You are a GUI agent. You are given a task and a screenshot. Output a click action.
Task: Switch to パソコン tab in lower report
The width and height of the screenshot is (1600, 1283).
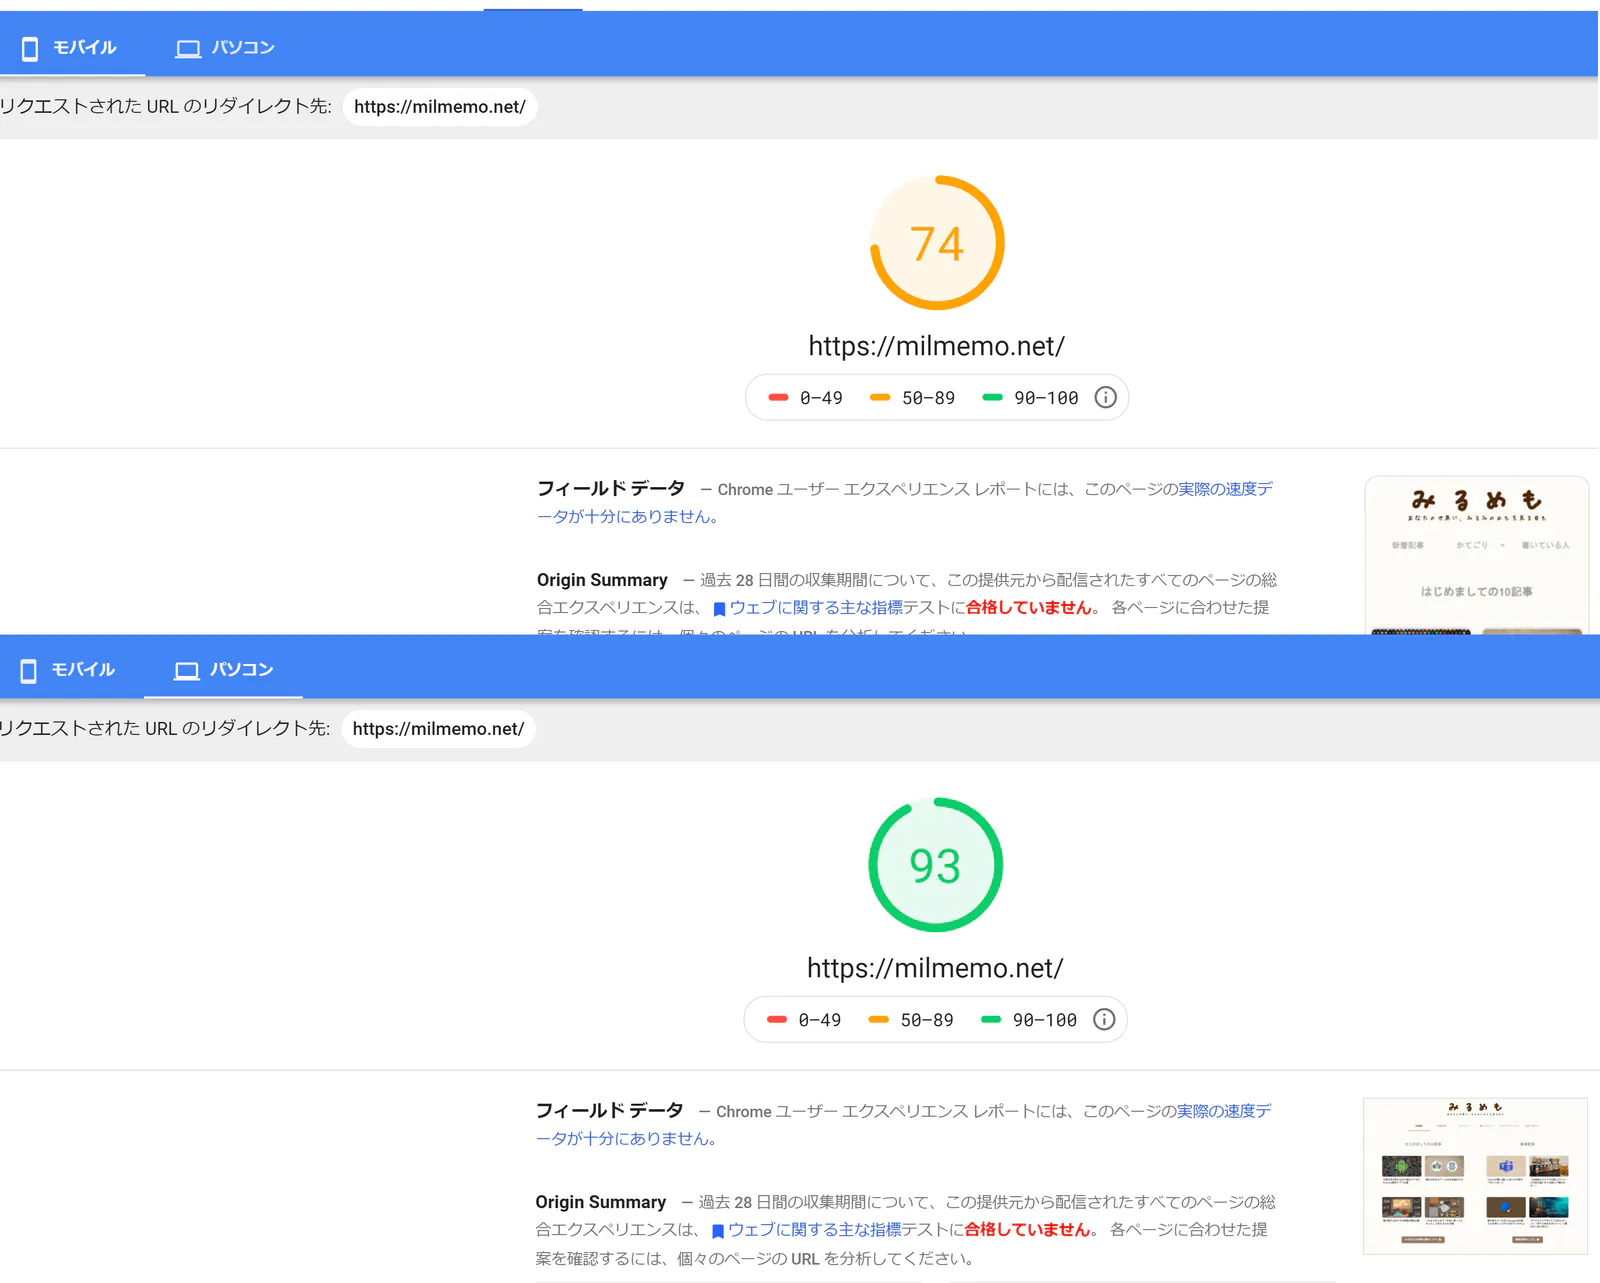(x=224, y=670)
